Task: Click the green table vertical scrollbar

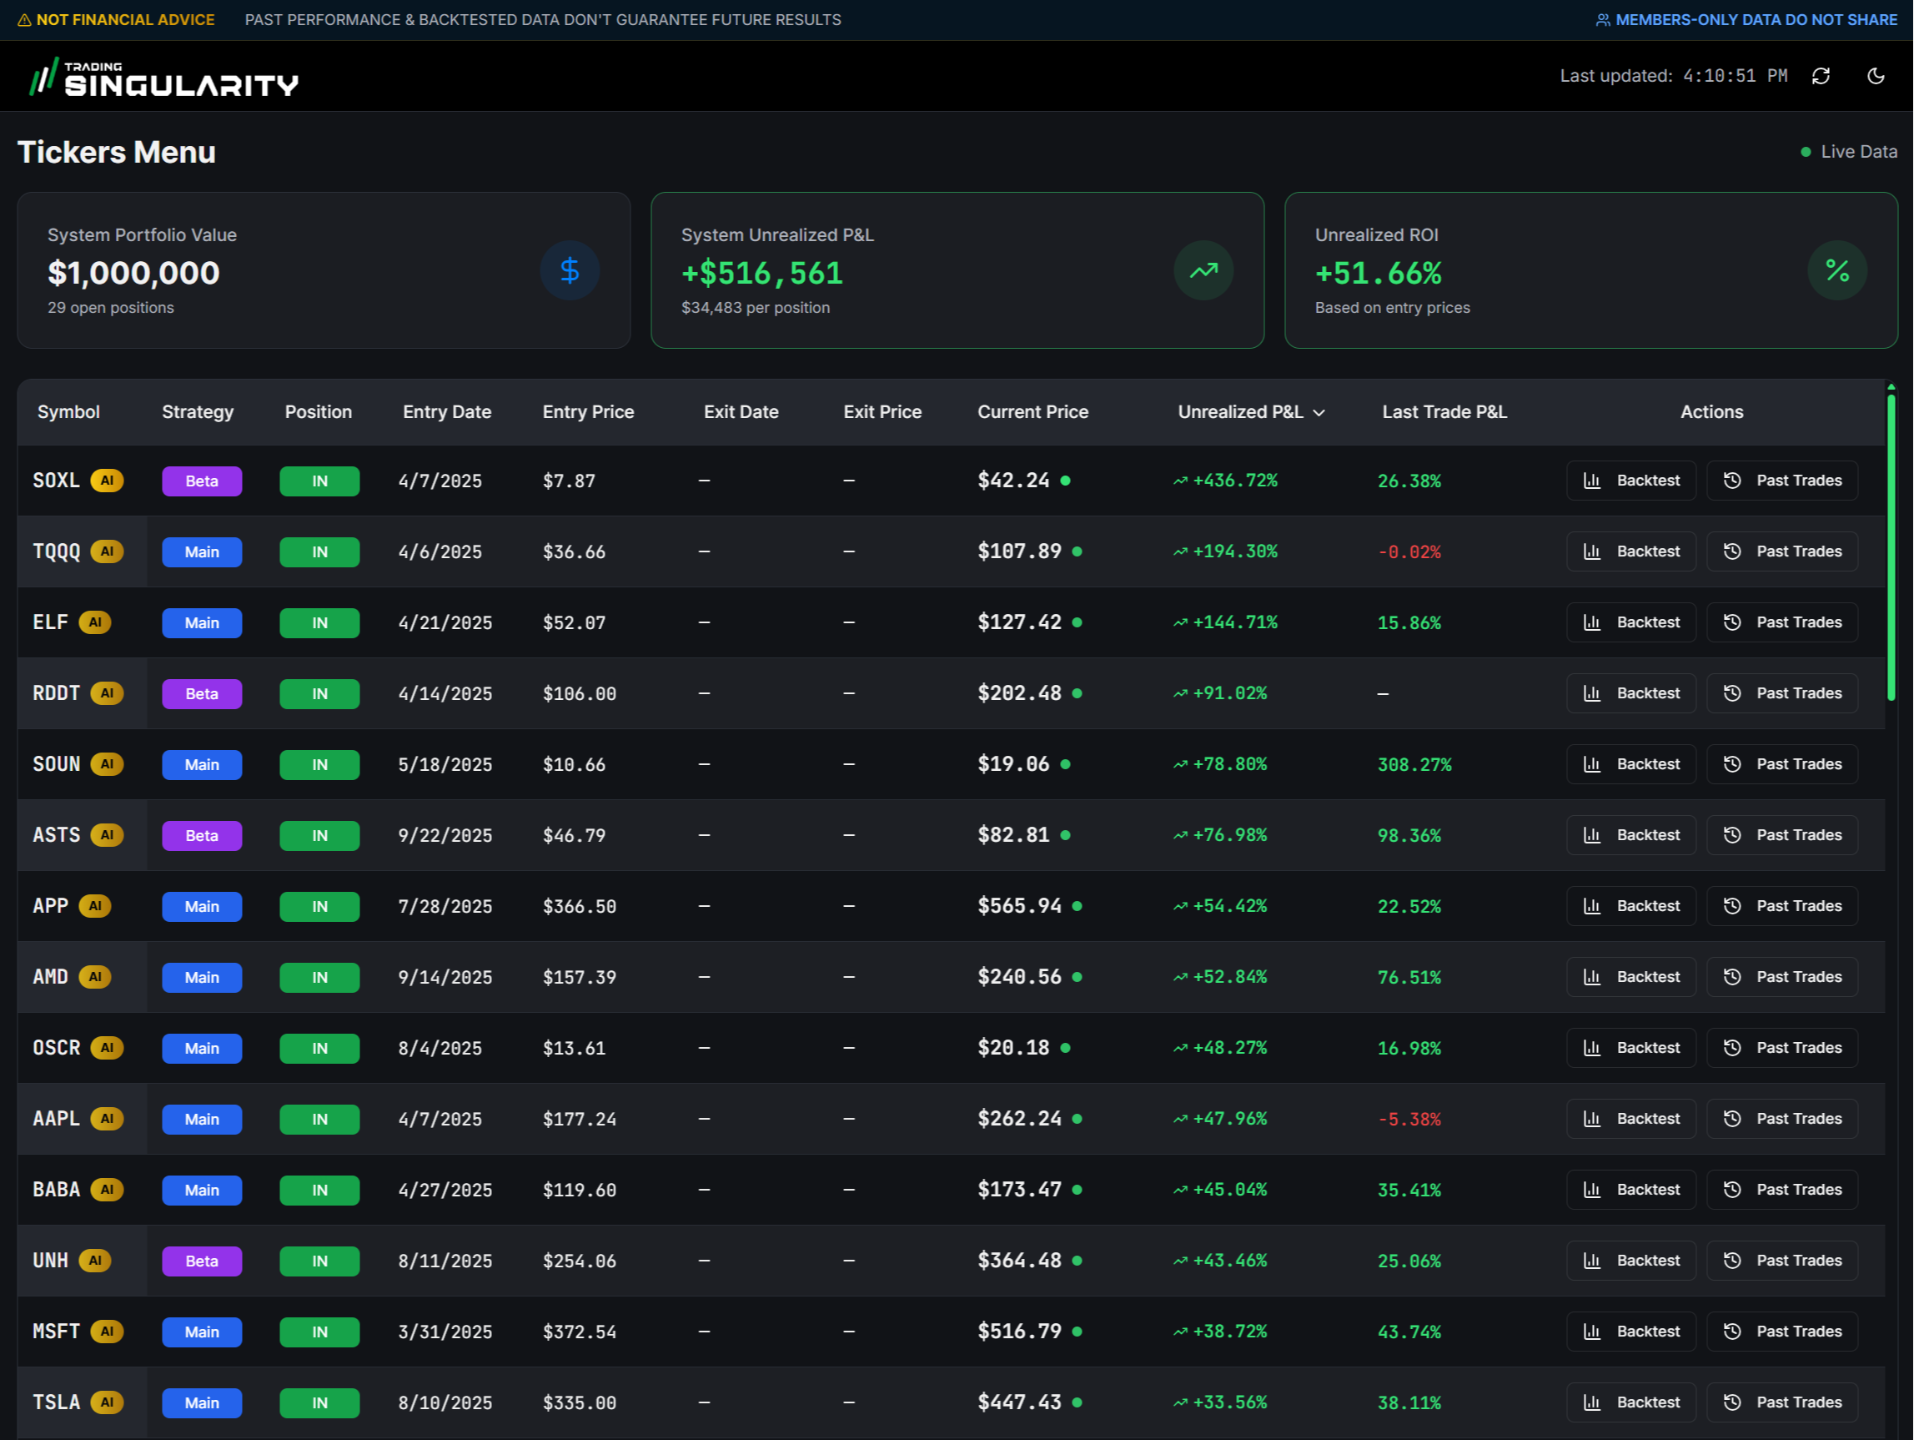Action: point(1891,547)
